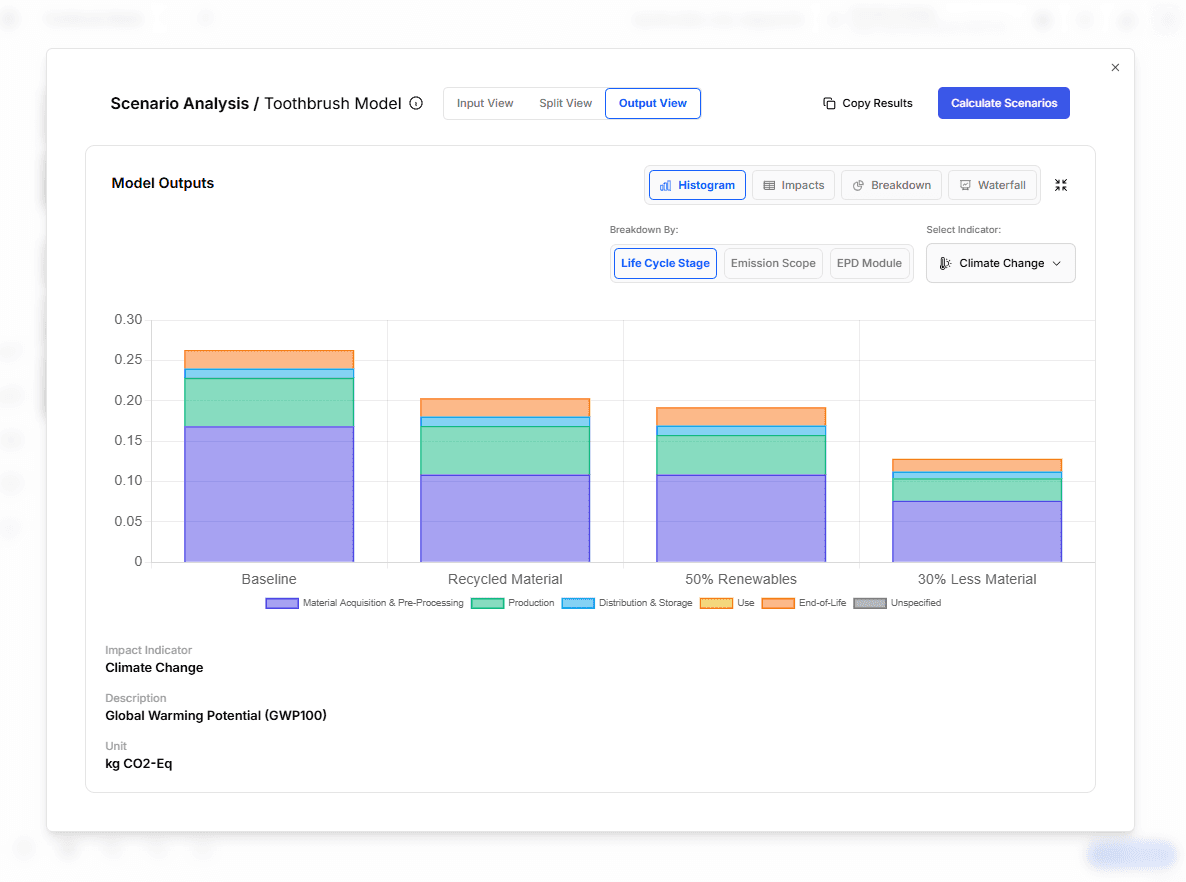Click the Scenario Analysis title text
The width and height of the screenshot is (1186, 882).
pyautogui.click(x=180, y=104)
